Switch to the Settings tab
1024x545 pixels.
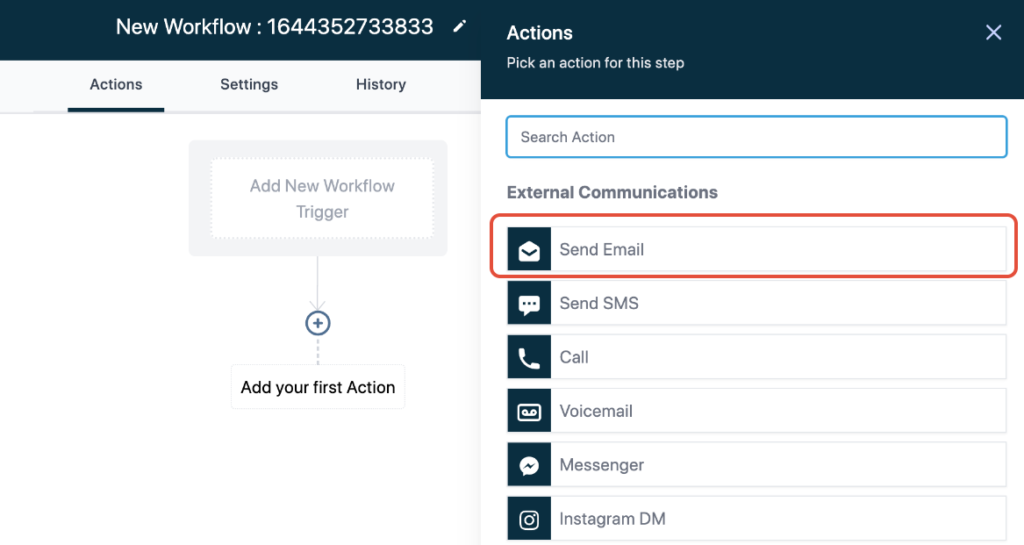click(249, 84)
